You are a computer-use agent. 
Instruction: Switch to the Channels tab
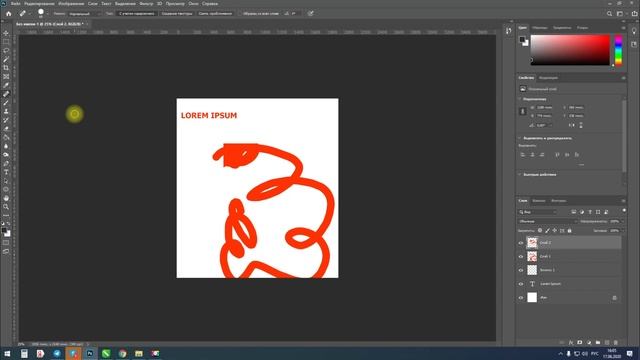(538, 200)
